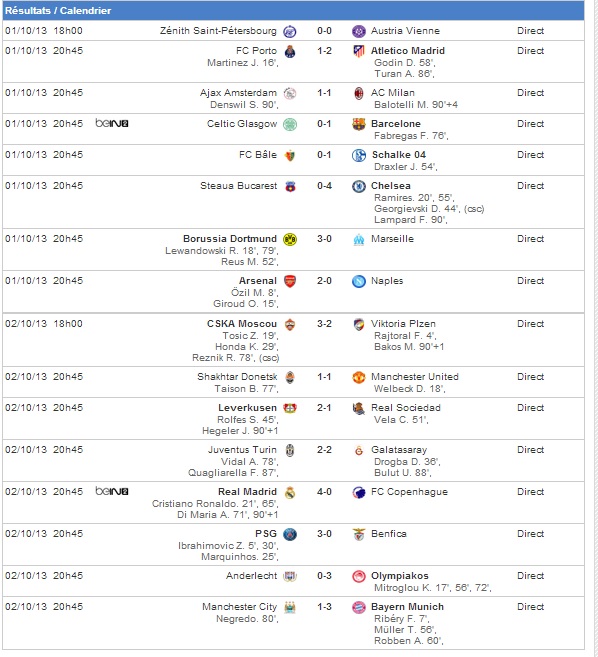Click the Borussia Dortmund yellow crest
The height and width of the screenshot is (657, 598).
[x=290, y=239]
